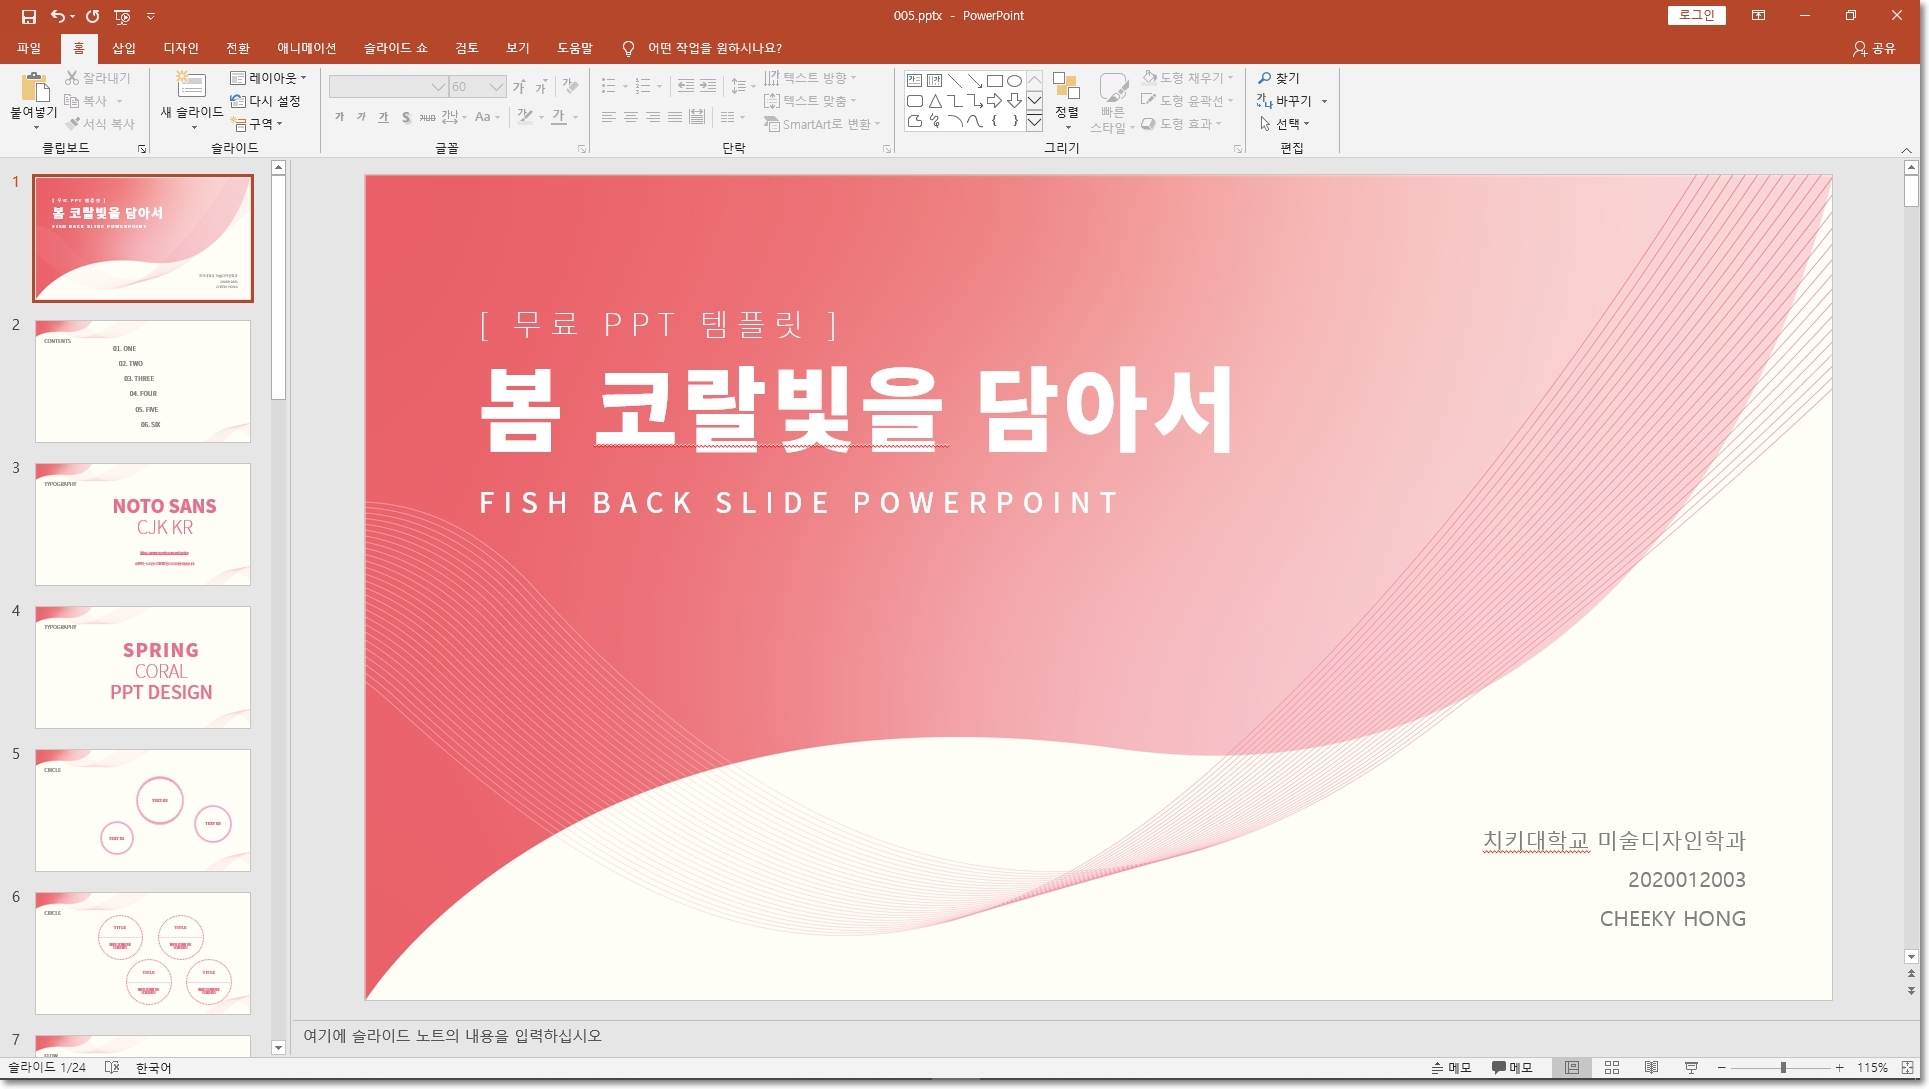The width and height of the screenshot is (1929, 1089).
Task: Click the language indicator 한국어 in status bar
Action: (153, 1068)
